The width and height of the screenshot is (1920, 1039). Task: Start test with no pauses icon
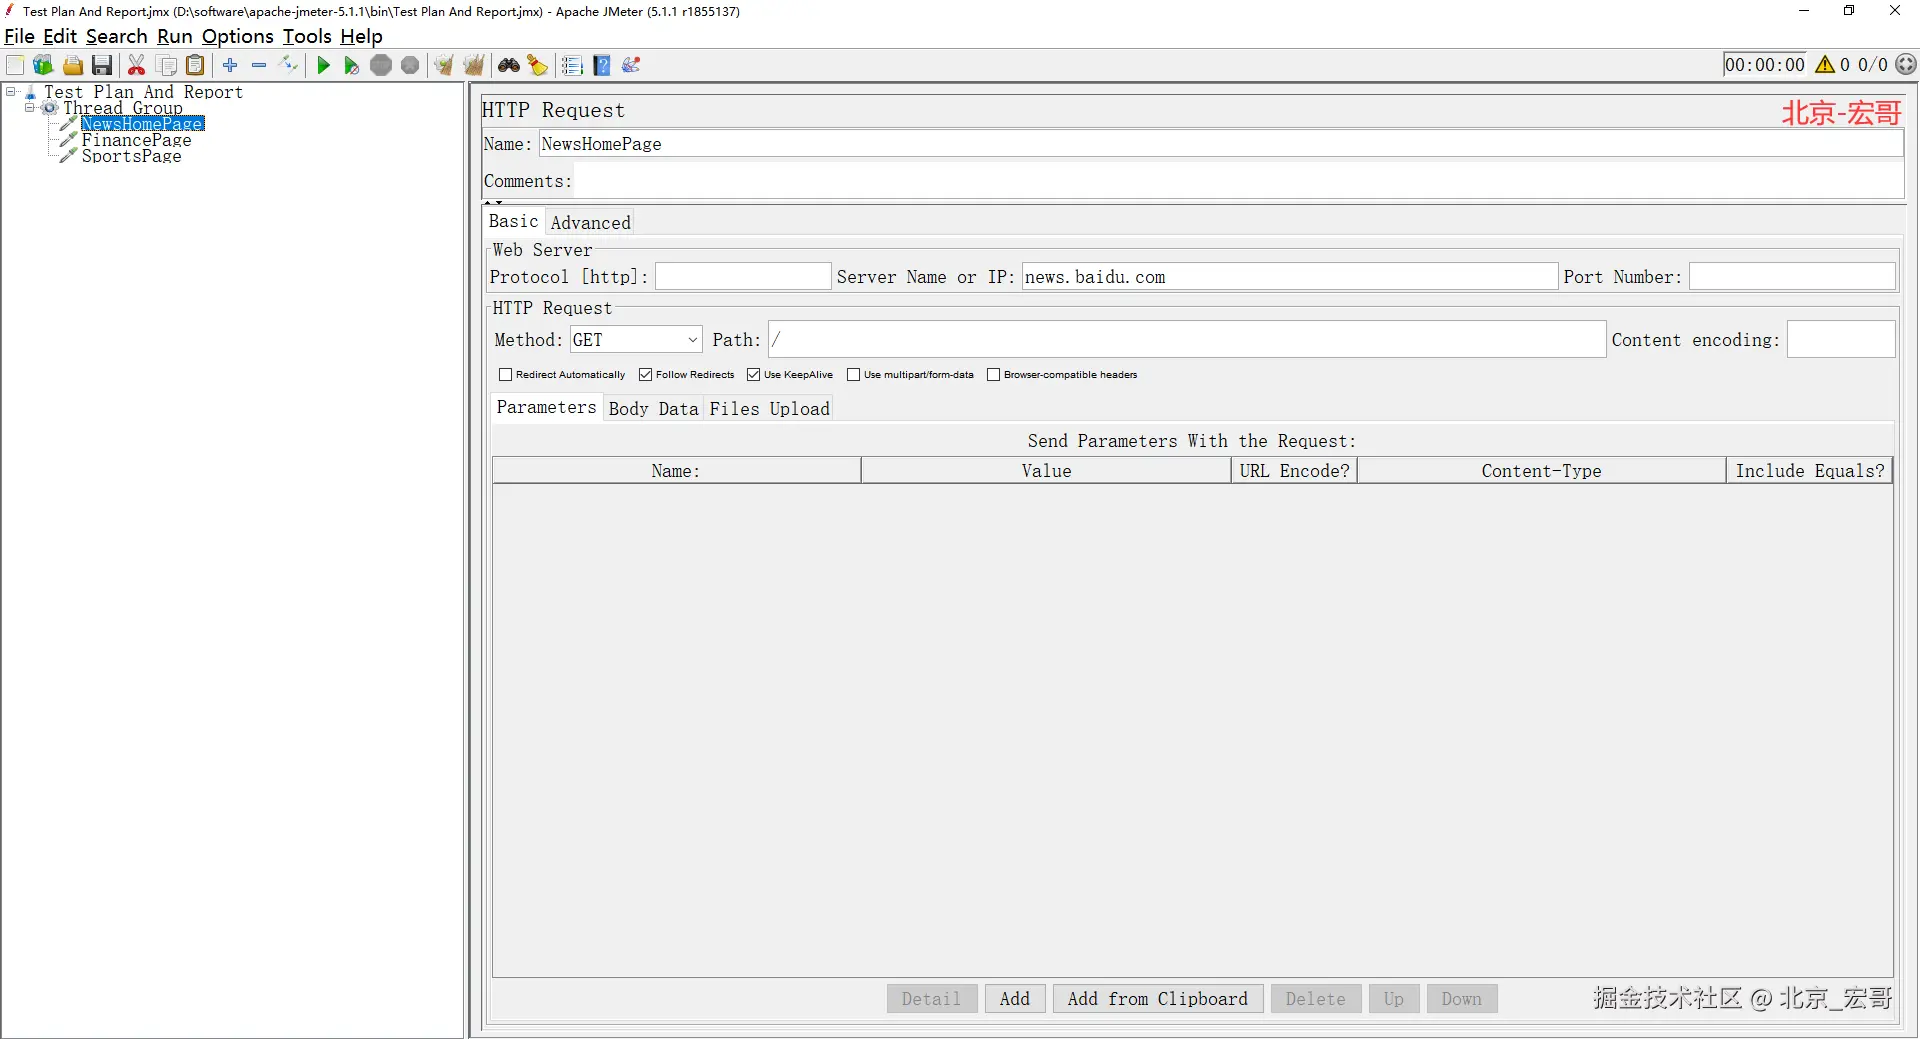[352, 65]
